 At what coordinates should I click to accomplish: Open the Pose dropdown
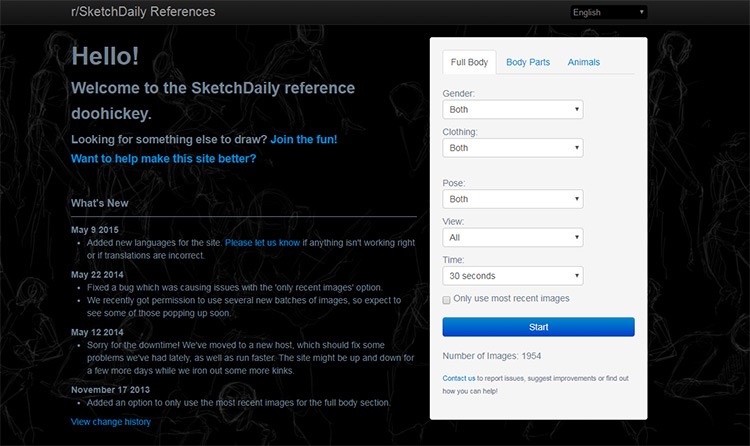[x=513, y=199]
